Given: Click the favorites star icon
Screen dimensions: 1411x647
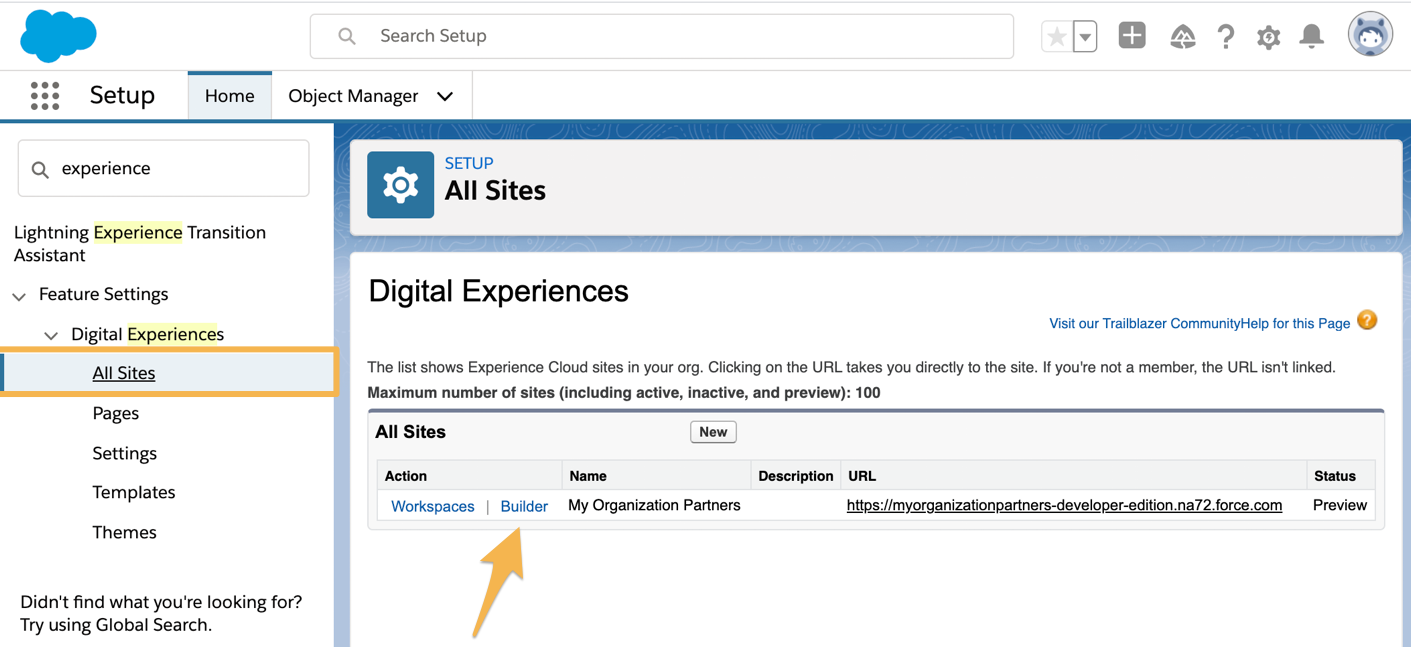Looking at the screenshot, I should click(x=1056, y=36).
